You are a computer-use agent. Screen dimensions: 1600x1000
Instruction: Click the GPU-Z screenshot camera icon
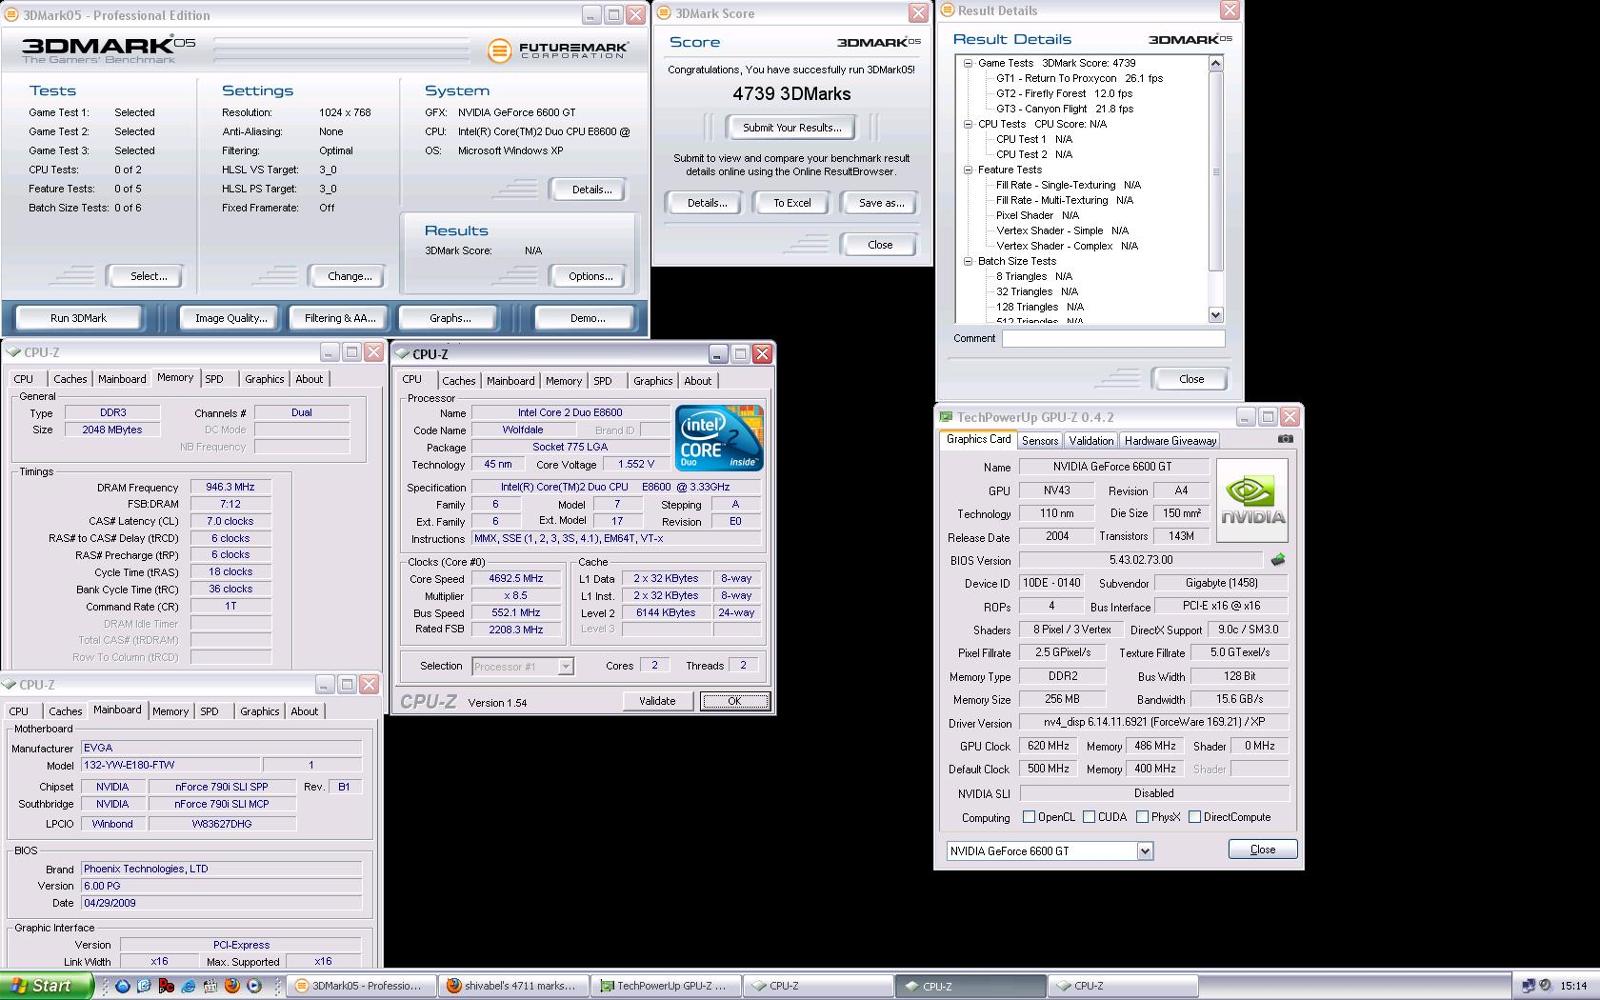pyautogui.click(x=1285, y=439)
